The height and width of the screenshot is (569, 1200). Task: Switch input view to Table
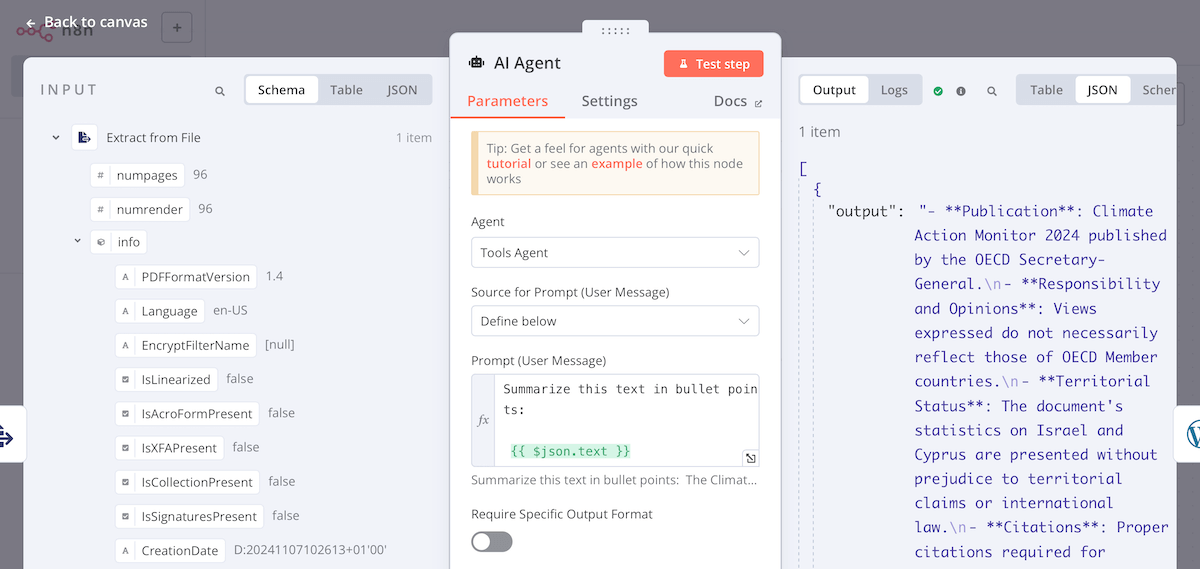coord(346,90)
